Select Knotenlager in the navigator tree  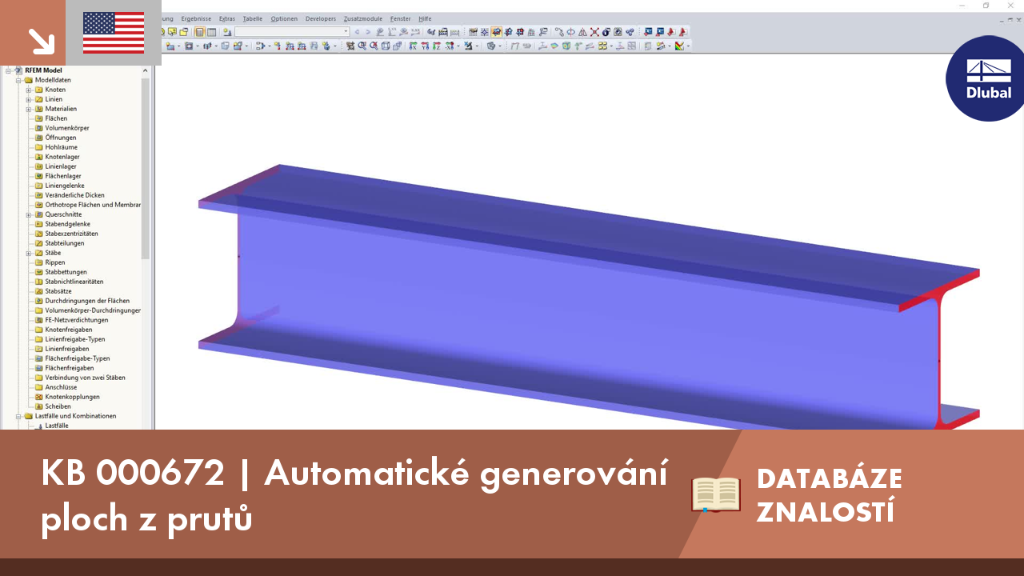(x=62, y=157)
